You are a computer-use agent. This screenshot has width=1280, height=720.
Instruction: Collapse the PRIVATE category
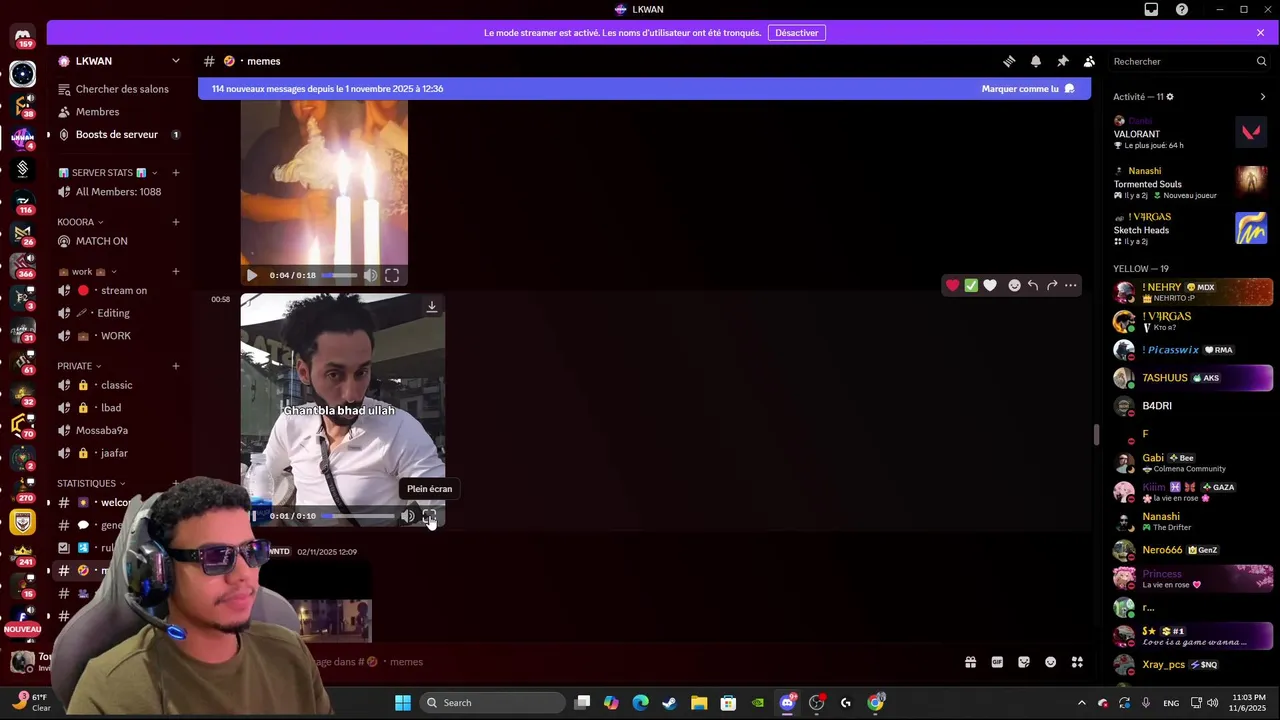tap(79, 366)
